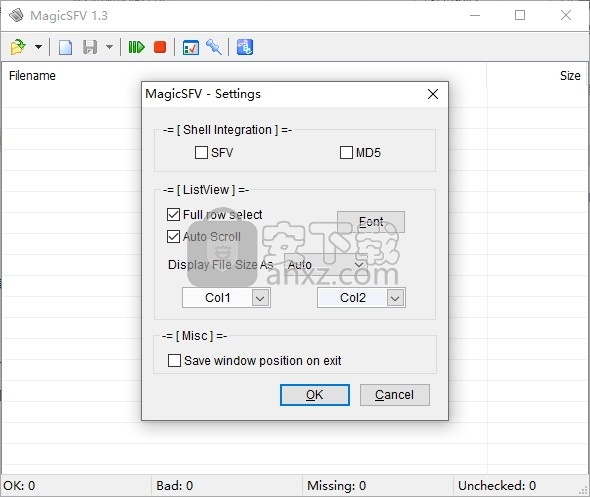The image size is (590, 497).
Task: Uncheck Full row select option
Action: coord(173,214)
